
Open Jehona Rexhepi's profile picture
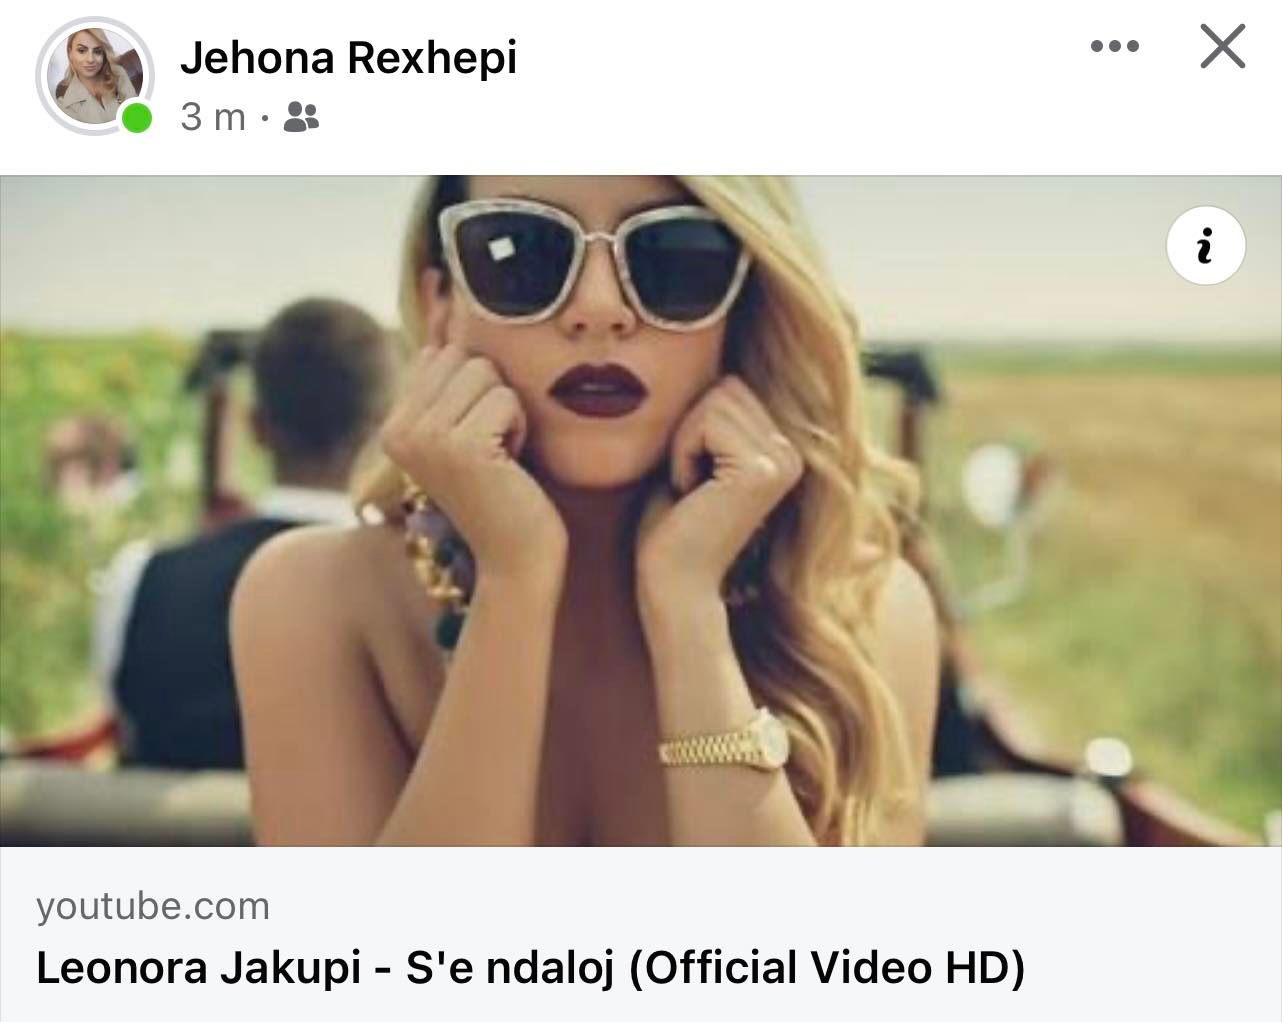[94, 74]
